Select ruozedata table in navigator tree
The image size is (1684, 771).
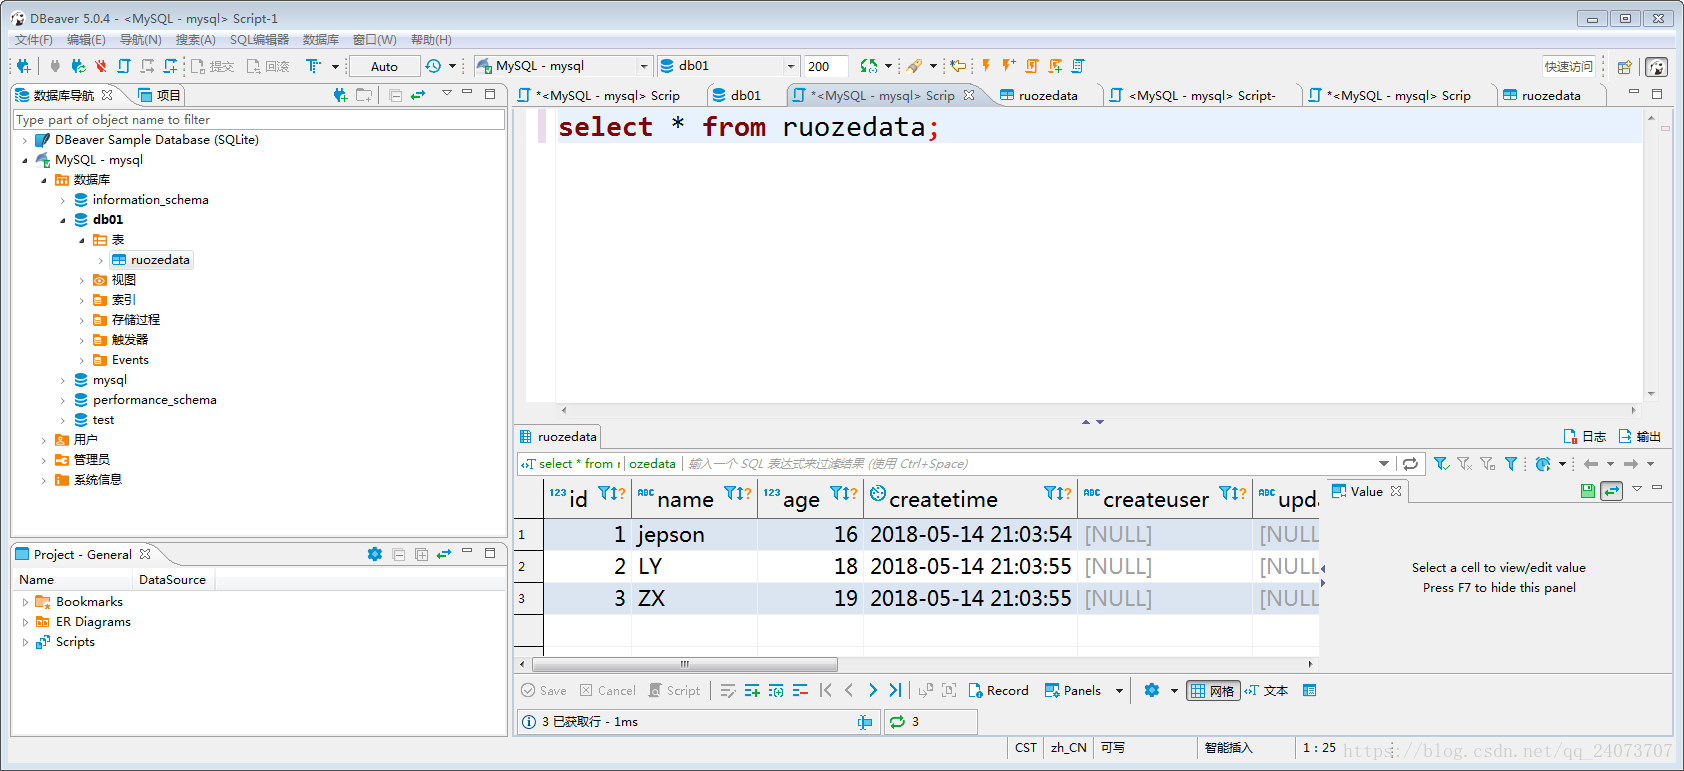(x=160, y=260)
